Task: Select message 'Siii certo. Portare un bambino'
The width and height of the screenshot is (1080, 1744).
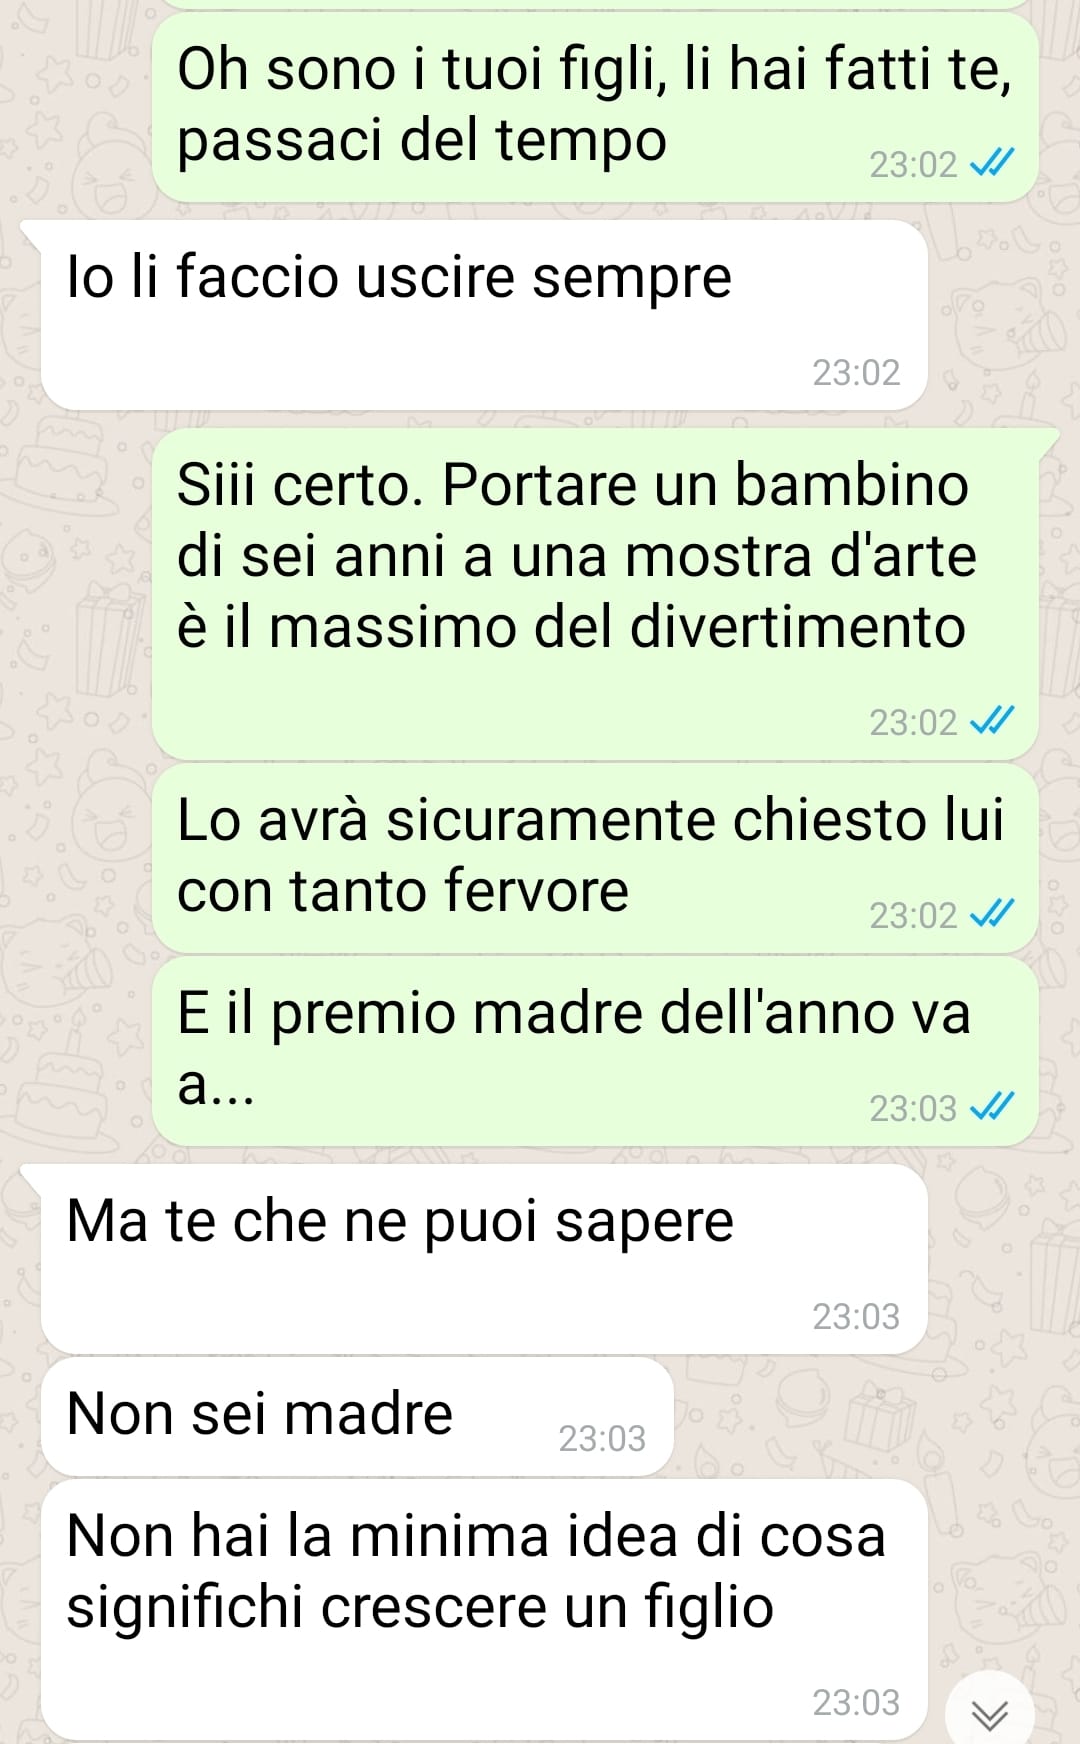Action: point(595,594)
